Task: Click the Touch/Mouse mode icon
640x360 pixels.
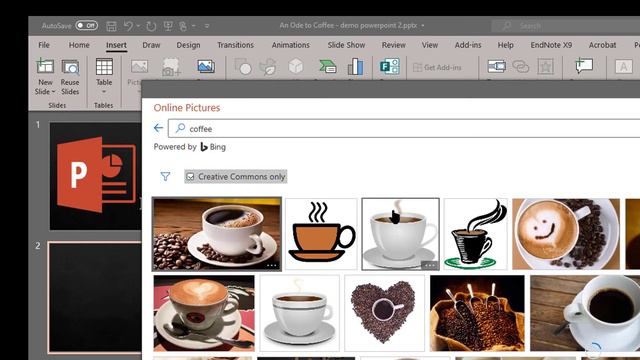Action: [x=183, y=26]
